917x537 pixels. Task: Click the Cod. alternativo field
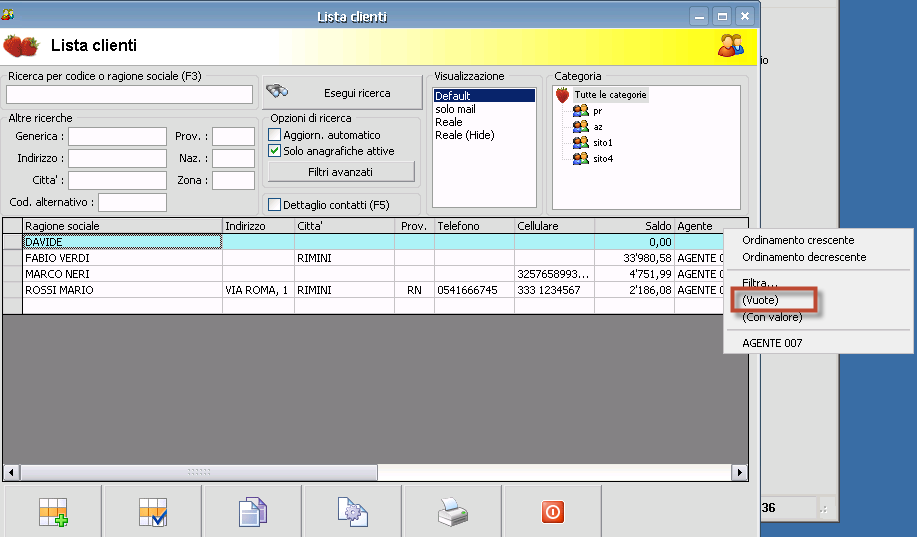pos(132,202)
